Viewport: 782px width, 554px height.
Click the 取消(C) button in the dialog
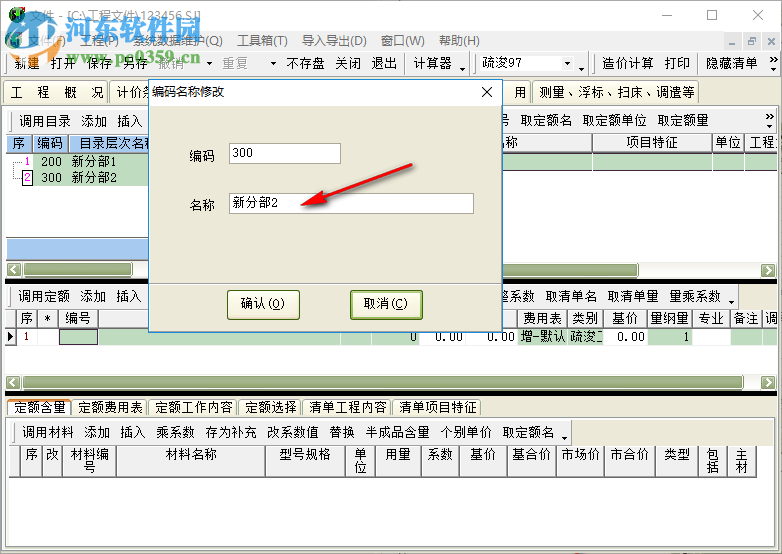click(x=386, y=305)
